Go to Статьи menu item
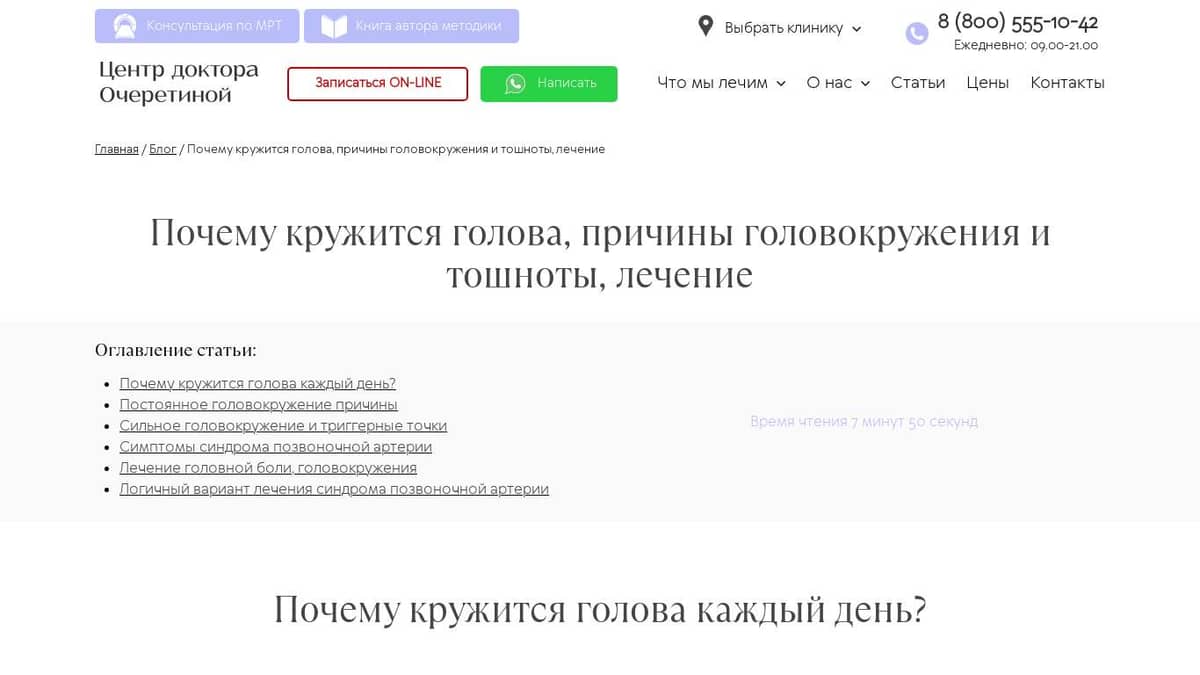The image size is (1200, 675). (x=918, y=83)
